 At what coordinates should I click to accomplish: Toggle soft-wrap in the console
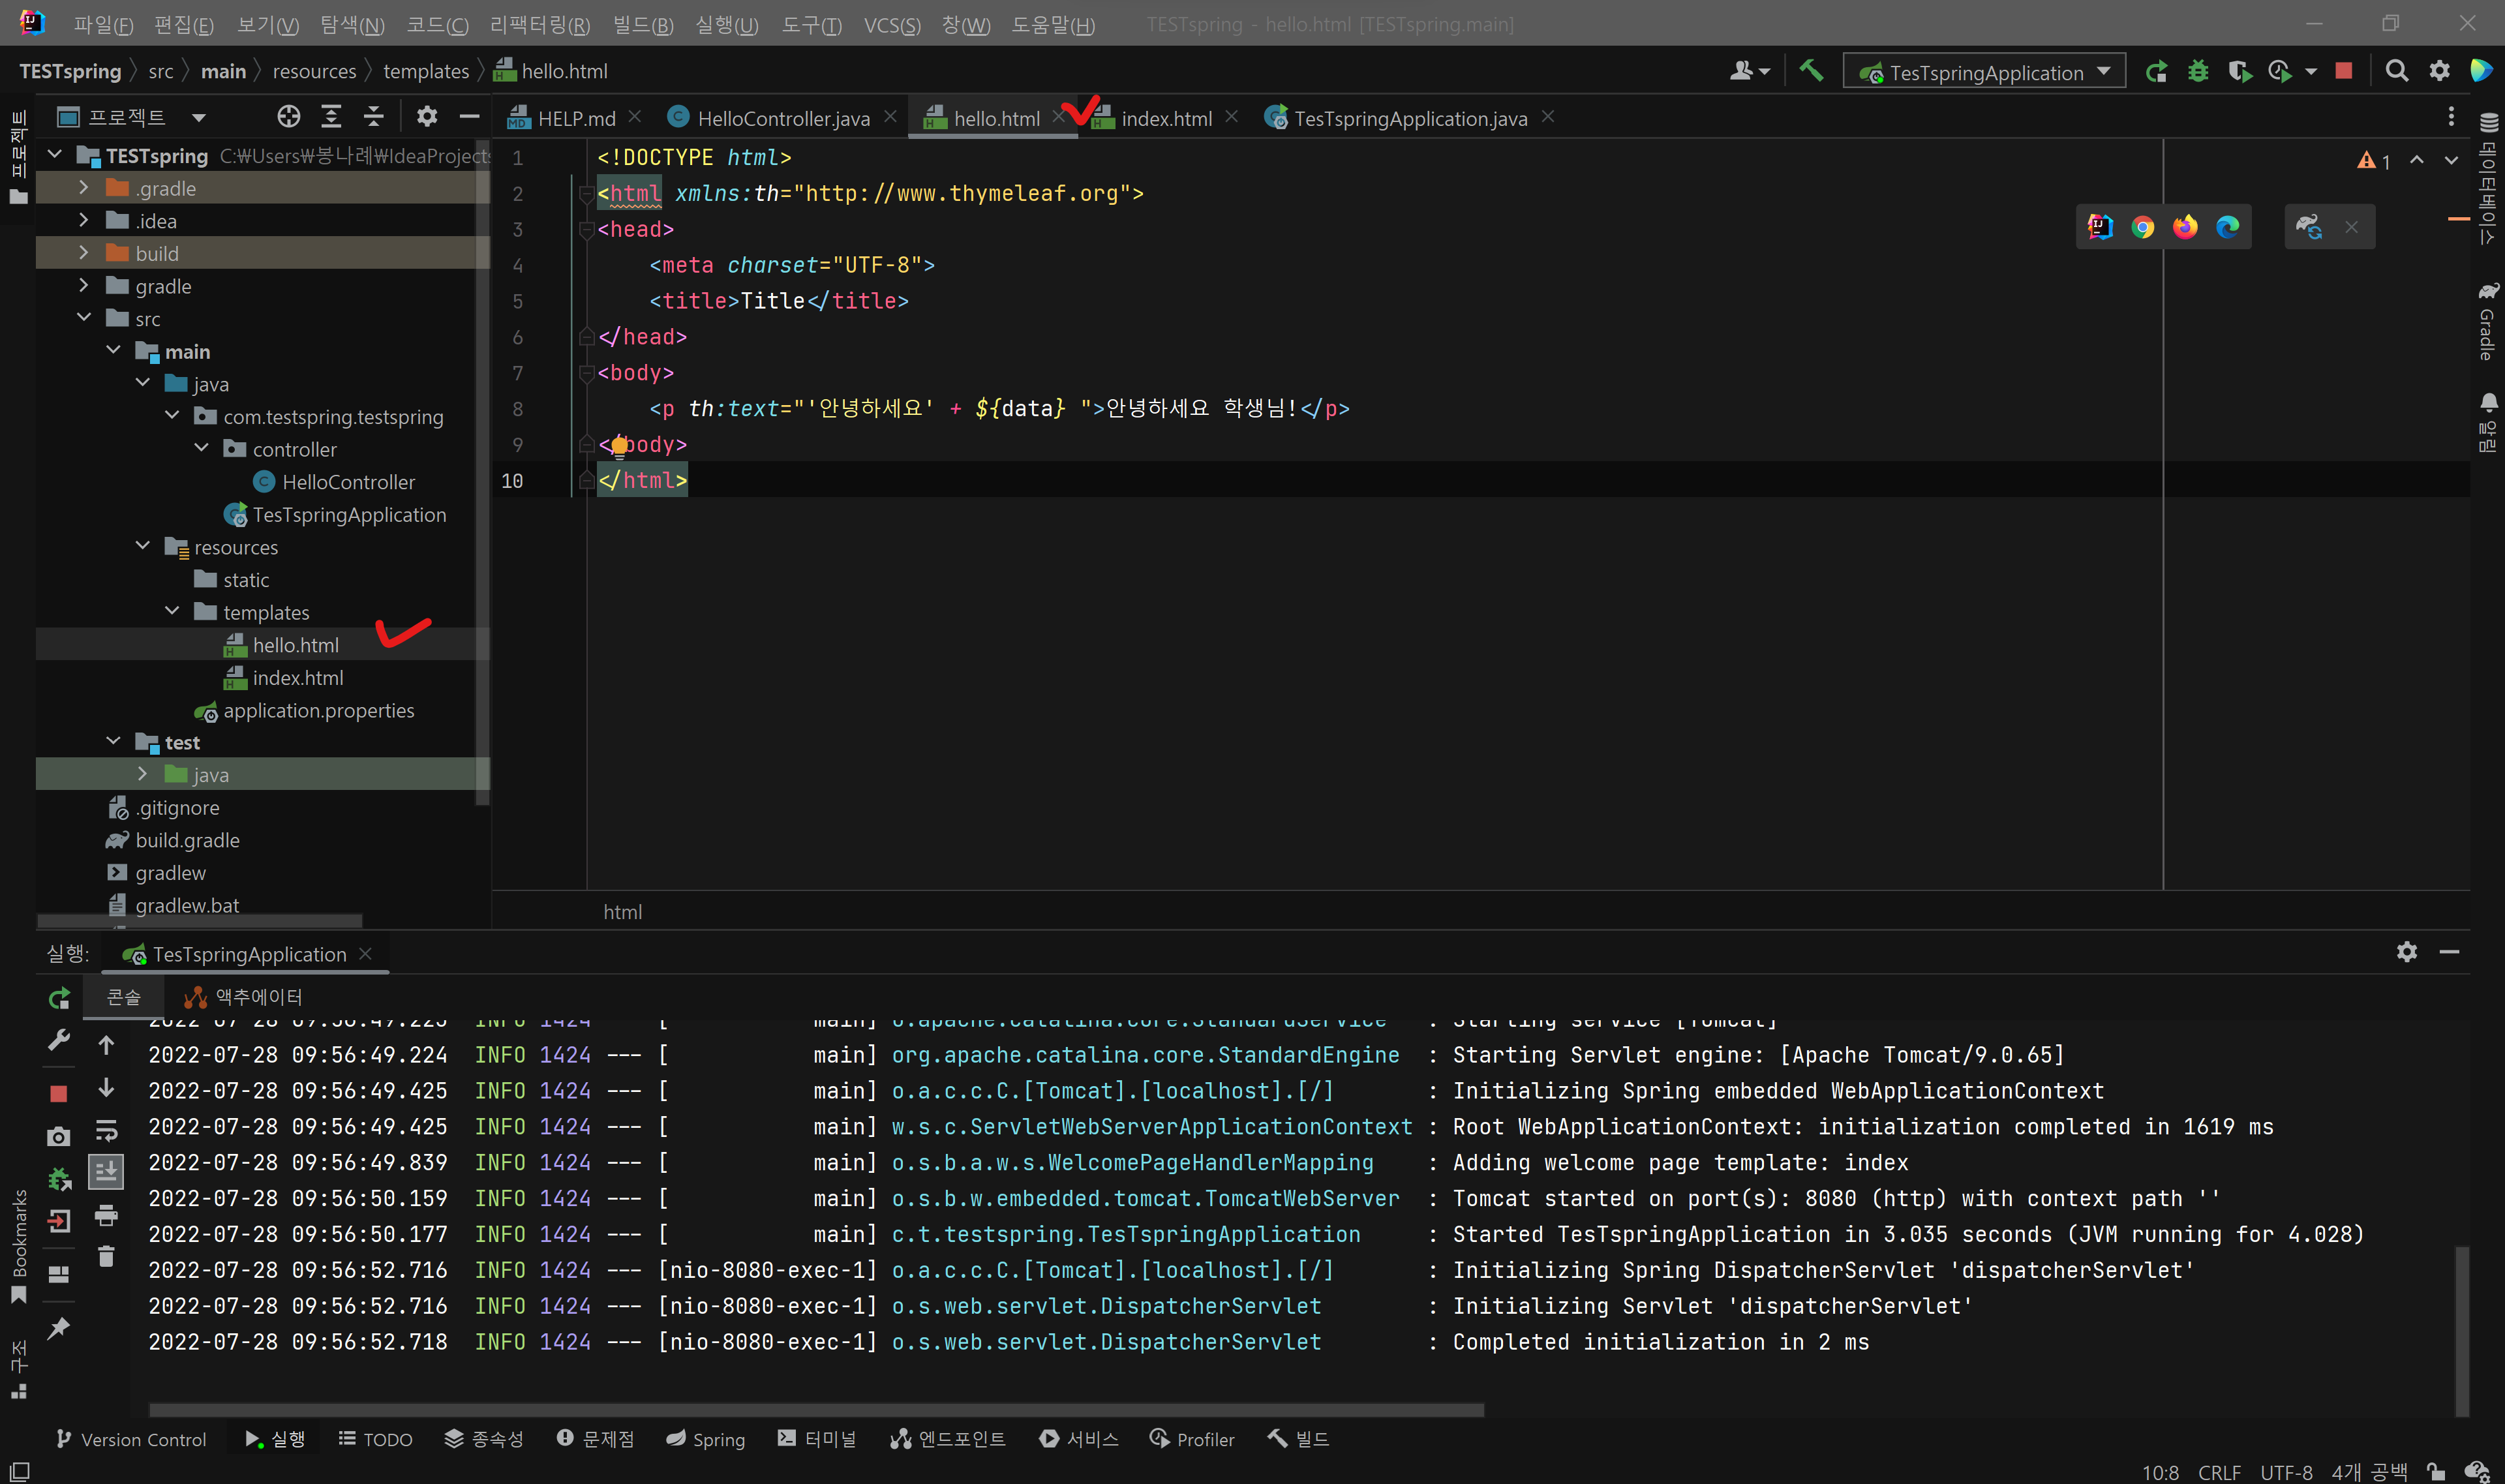pos(106,1131)
